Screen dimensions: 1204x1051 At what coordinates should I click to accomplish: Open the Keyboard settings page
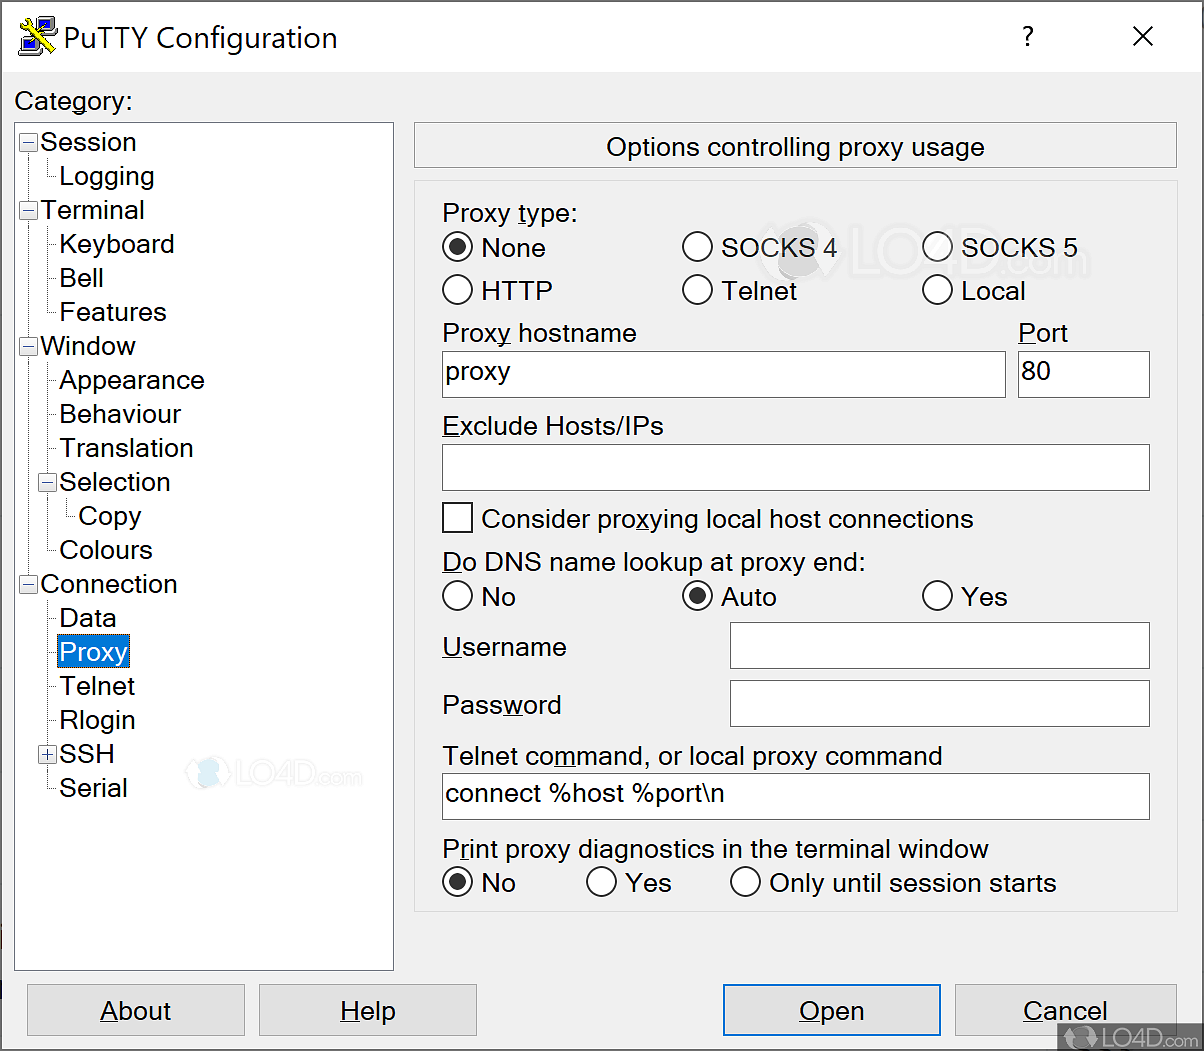pos(116,243)
